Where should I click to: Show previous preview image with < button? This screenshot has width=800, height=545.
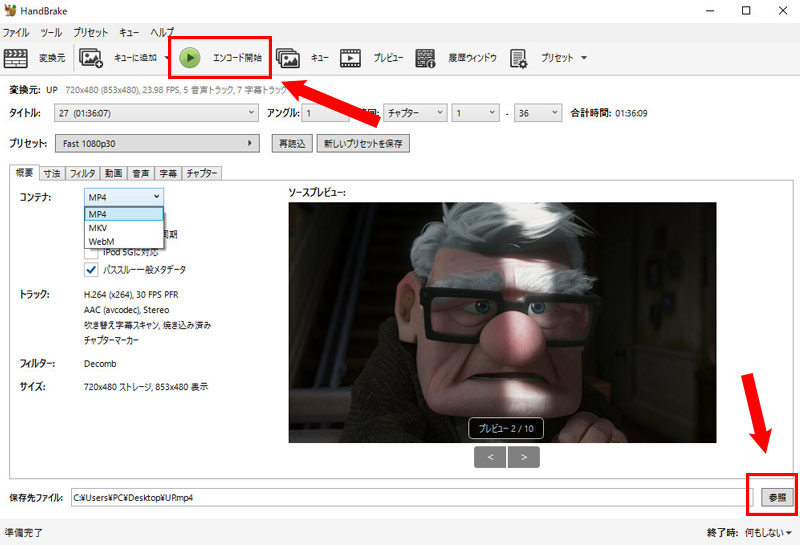(490, 457)
